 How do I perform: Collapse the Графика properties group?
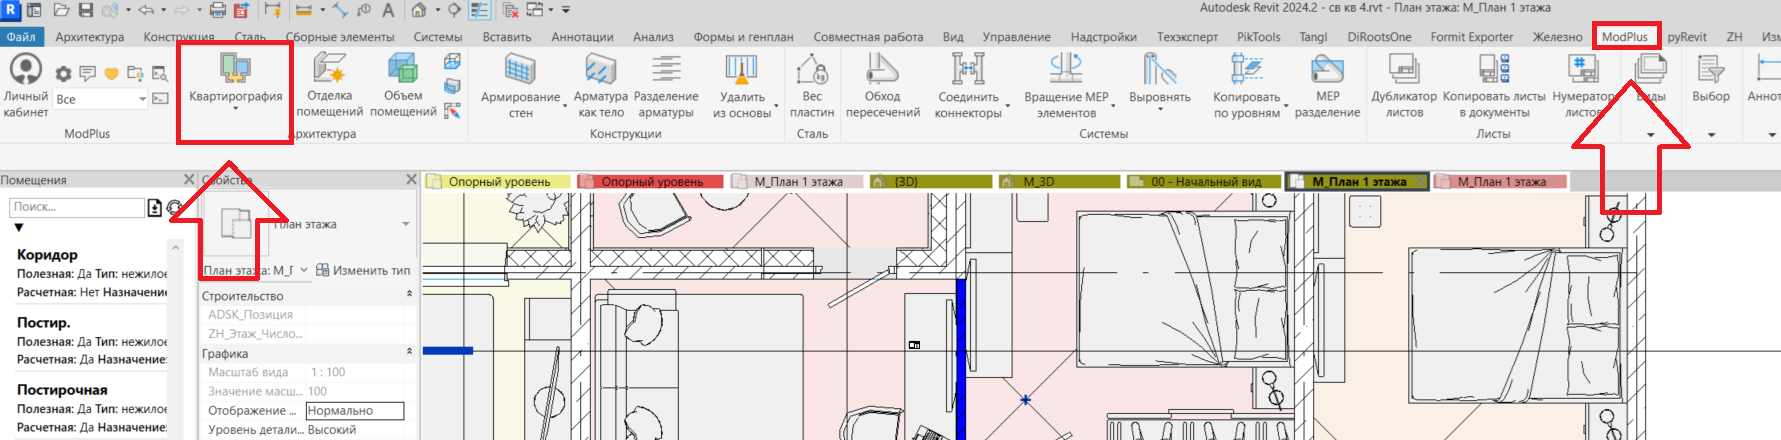point(409,352)
